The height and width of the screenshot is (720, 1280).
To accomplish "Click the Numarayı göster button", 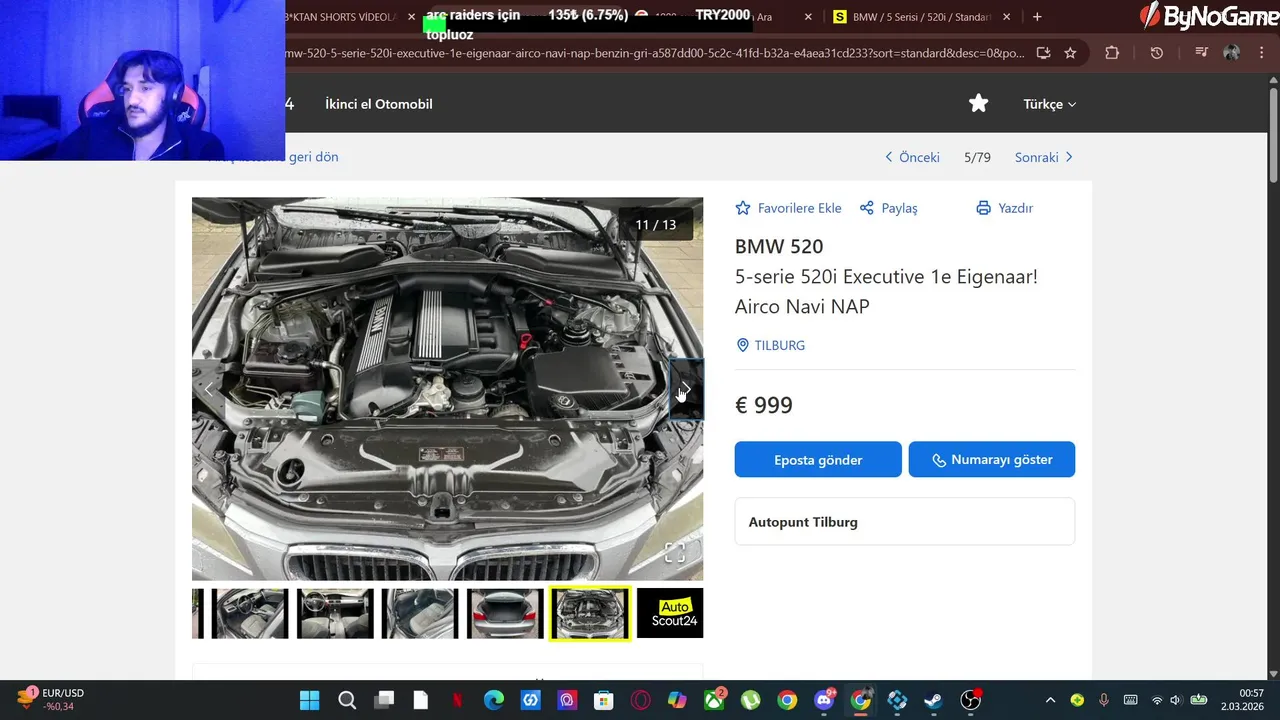I will (x=992, y=460).
